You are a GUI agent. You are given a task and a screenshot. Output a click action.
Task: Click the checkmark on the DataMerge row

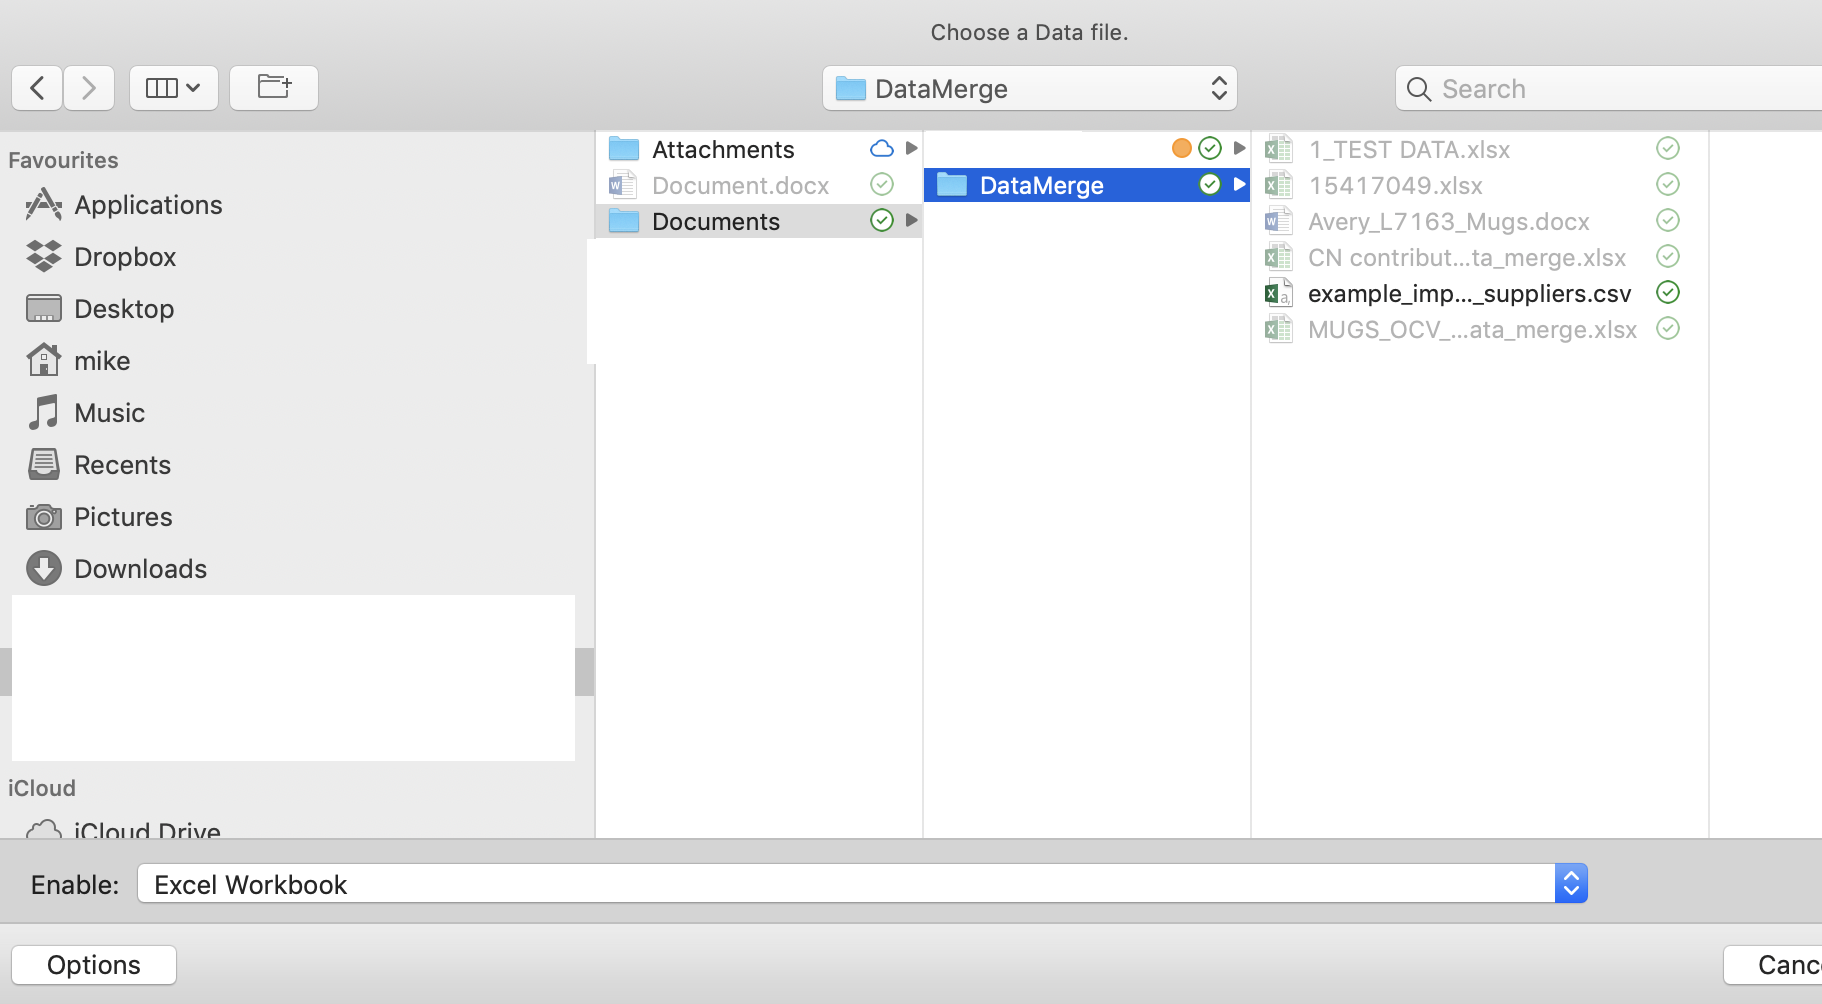tap(1210, 184)
